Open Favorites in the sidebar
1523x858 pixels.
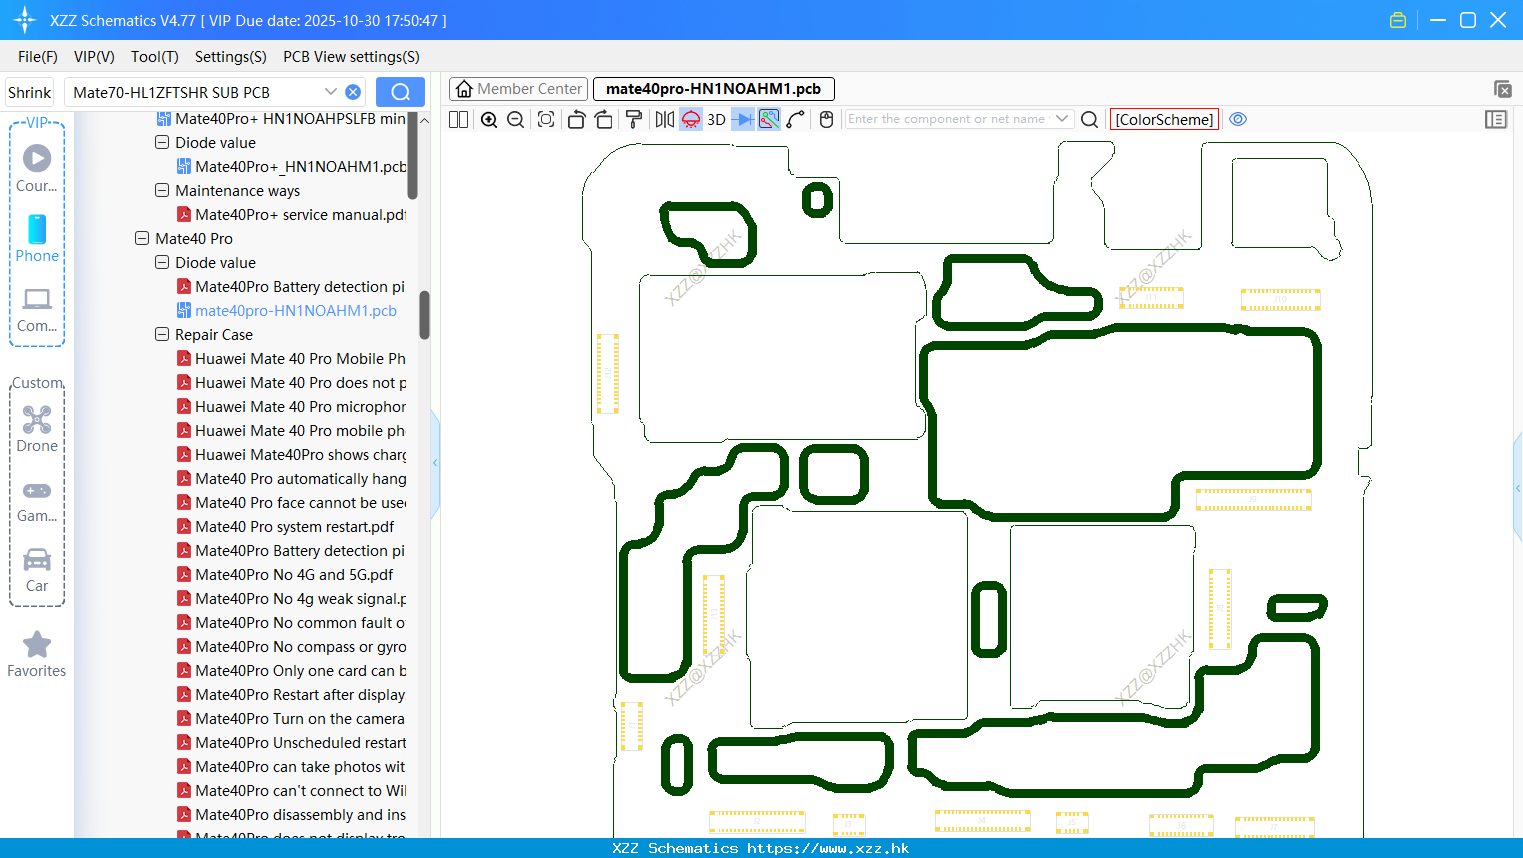coord(37,655)
